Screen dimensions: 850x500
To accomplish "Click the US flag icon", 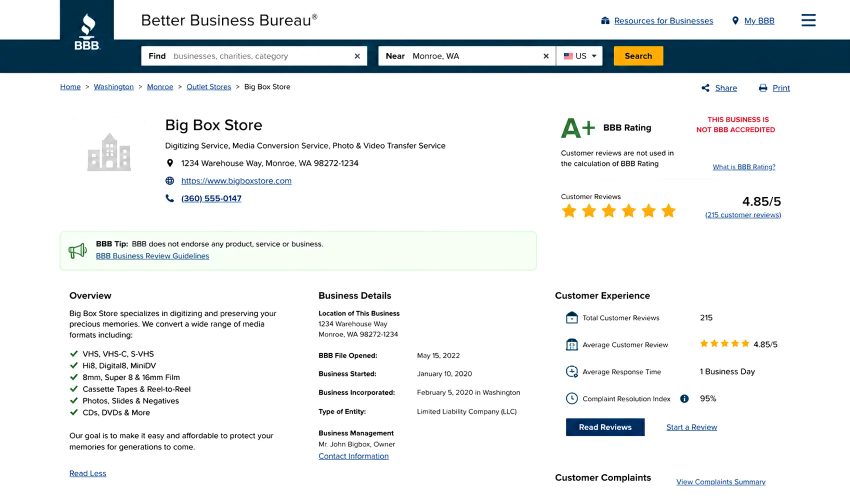I will 568,56.
